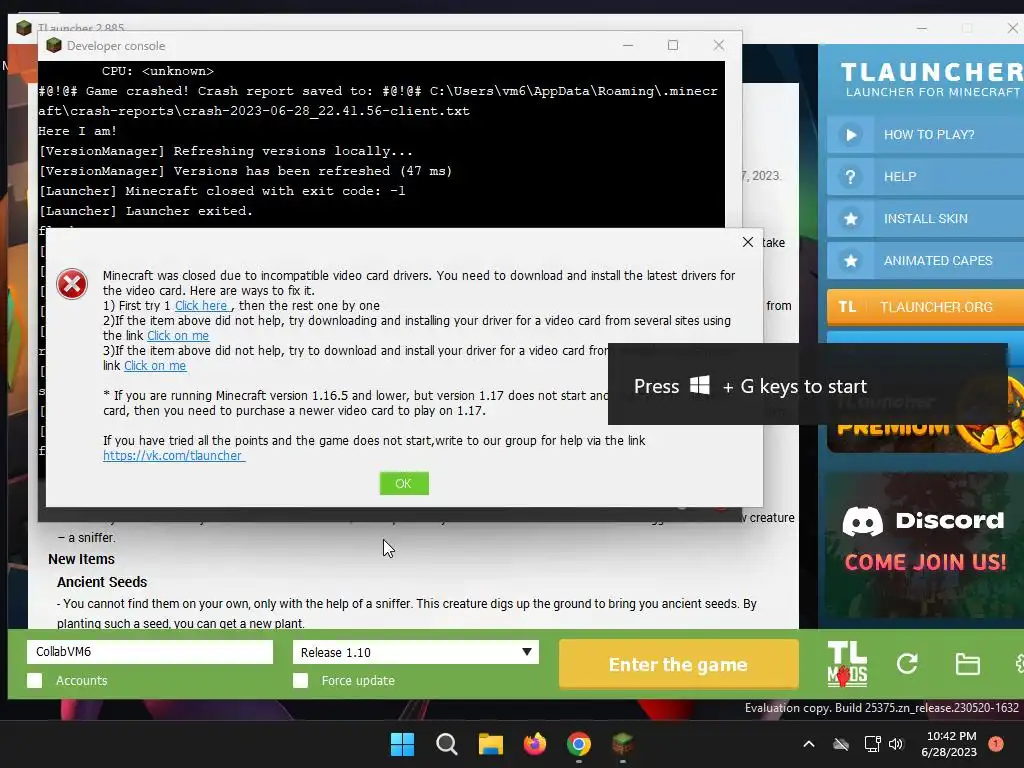This screenshot has width=1024, height=768.
Task: Open the notification badge in the tray
Action: (x=996, y=744)
